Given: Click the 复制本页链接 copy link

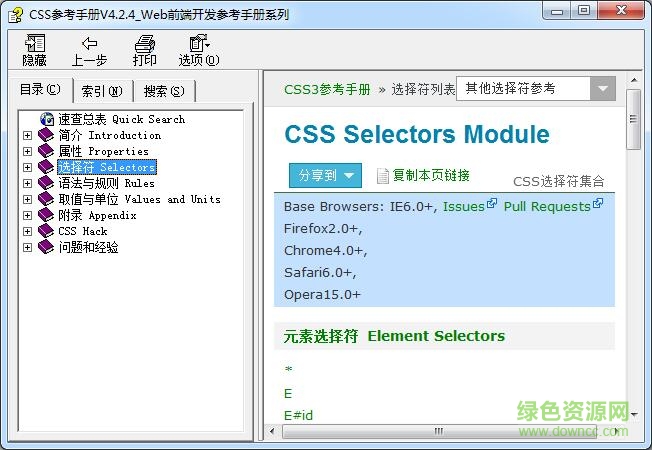Looking at the screenshot, I should tap(431, 175).
